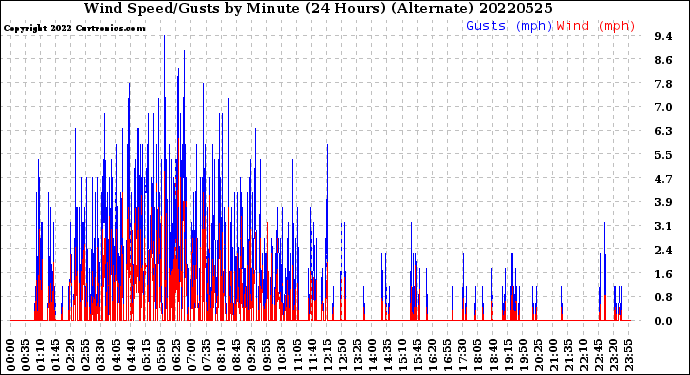Click the 15:45 time axis label
The height and width of the screenshot is (375, 690).
pos(417,355)
